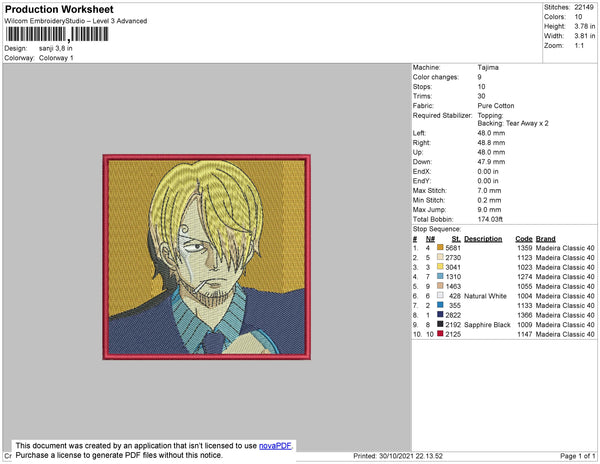Image resolution: width=600 pixels, height=464 pixels.
Task: Click the 'Code' column header
Action: tap(523, 239)
